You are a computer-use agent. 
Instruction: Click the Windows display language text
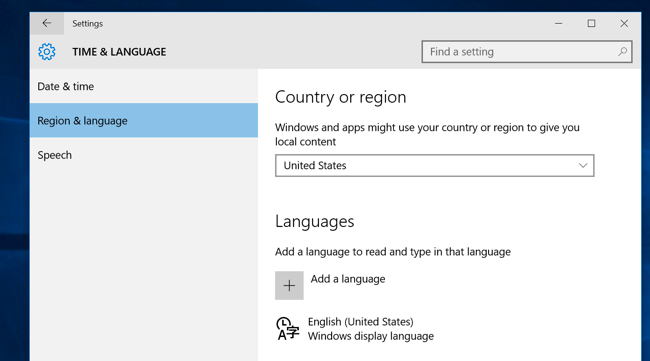[371, 336]
